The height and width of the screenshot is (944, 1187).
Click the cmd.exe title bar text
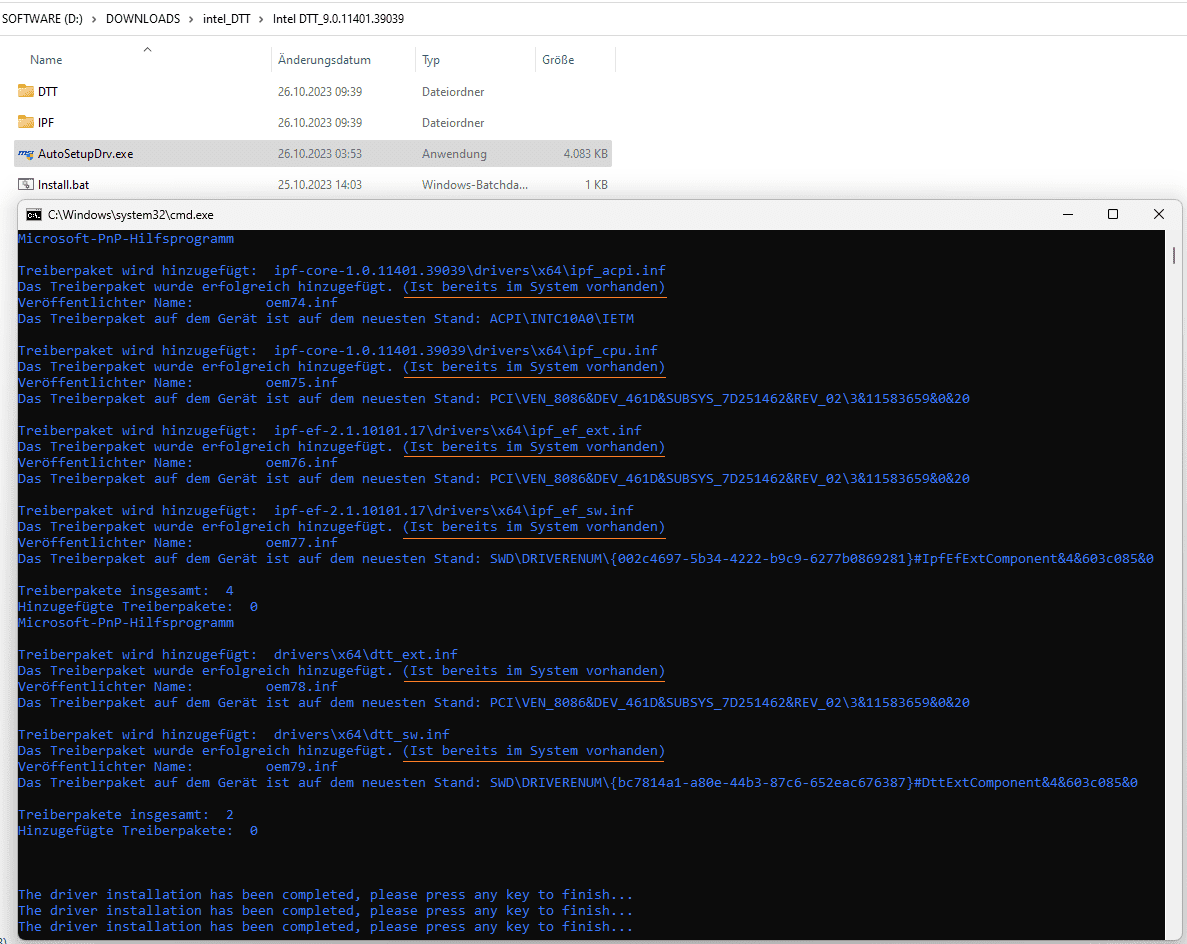point(130,215)
